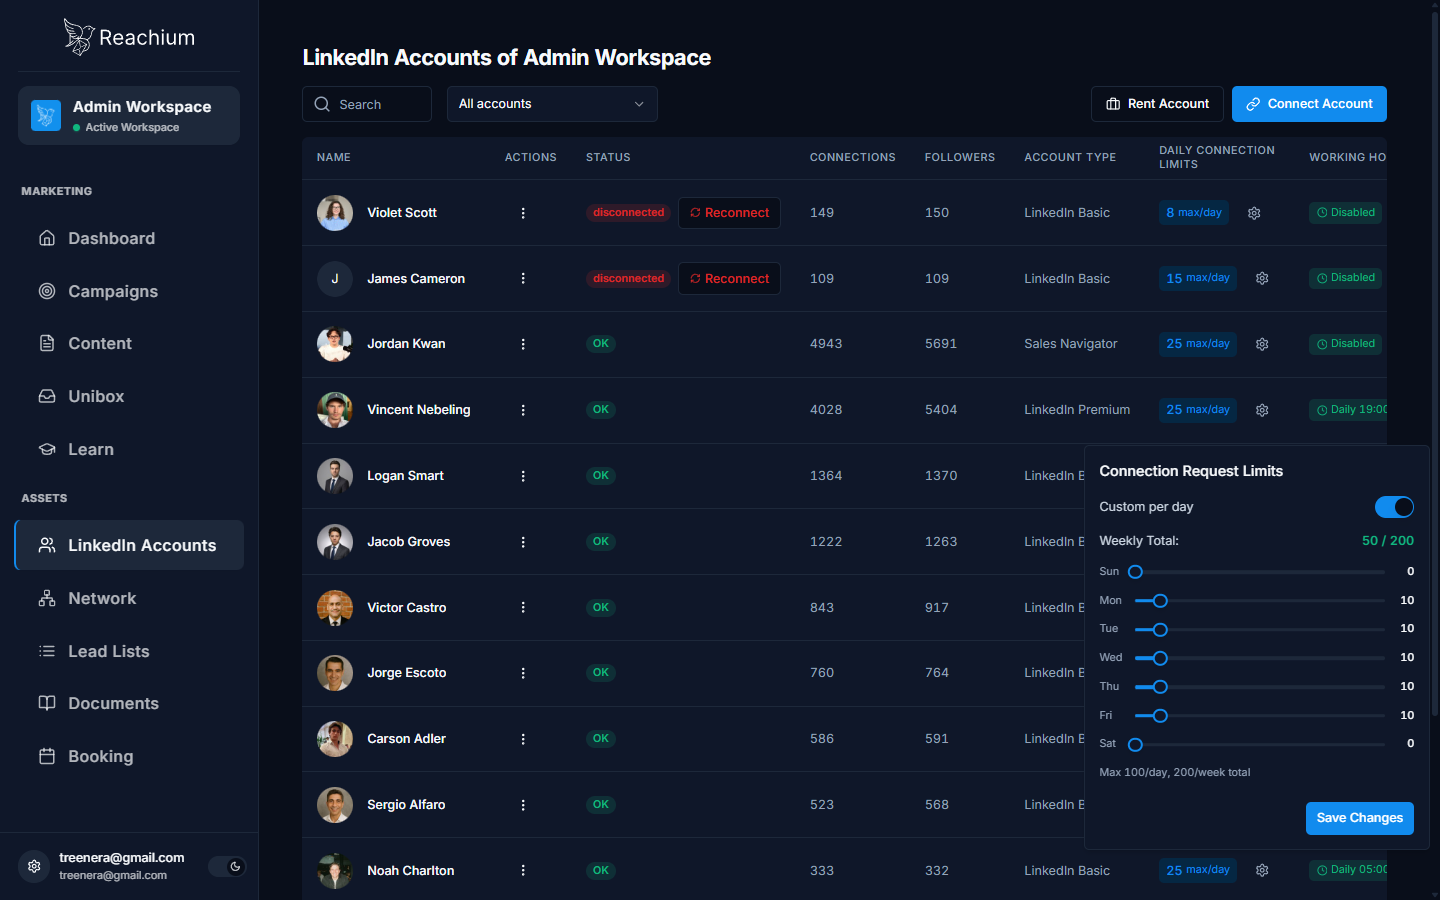Click Noah Charlton's 25 max/day badge
The height and width of the screenshot is (900, 1440).
coord(1198,870)
